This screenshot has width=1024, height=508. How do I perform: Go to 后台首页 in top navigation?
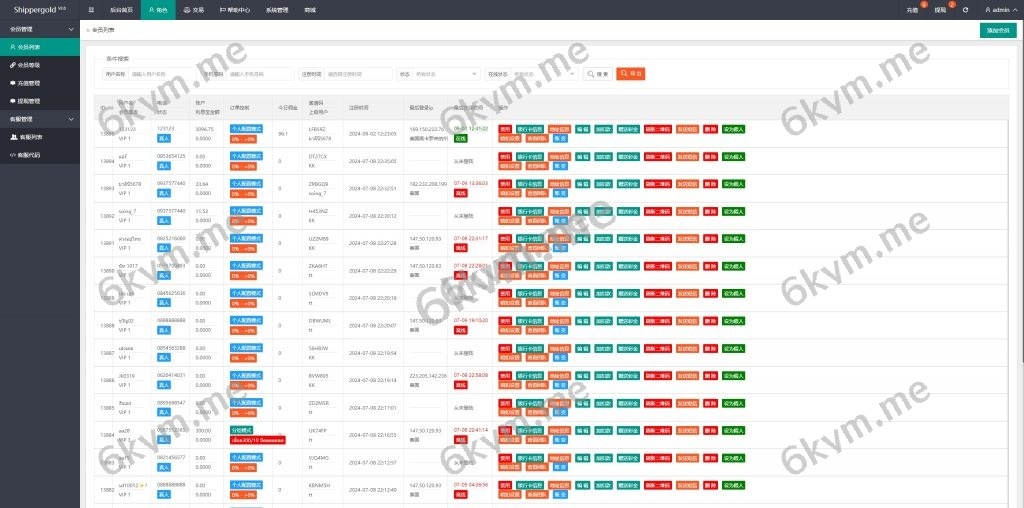(x=120, y=9)
